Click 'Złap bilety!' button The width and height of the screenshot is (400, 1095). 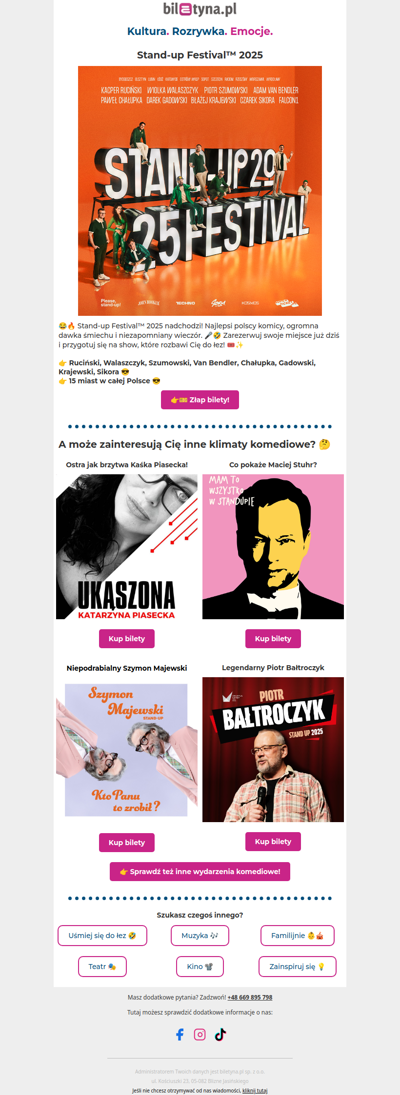200,399
